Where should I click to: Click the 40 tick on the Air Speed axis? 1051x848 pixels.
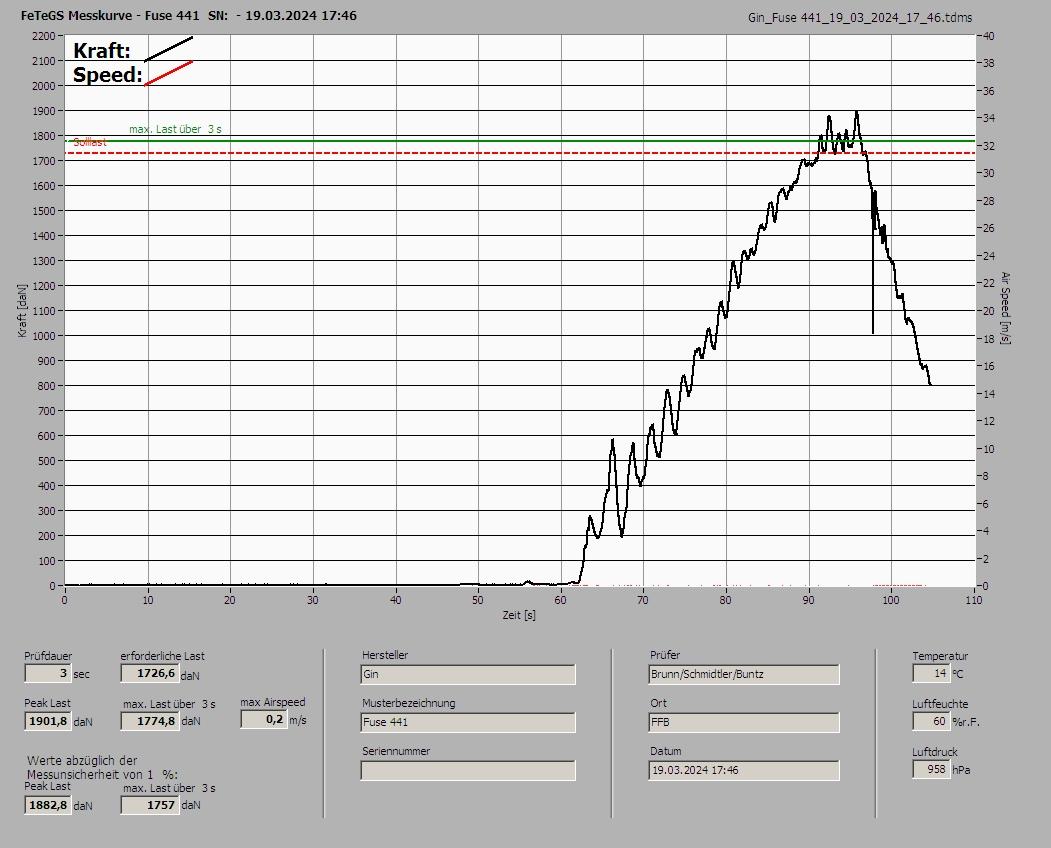point(989,36)
